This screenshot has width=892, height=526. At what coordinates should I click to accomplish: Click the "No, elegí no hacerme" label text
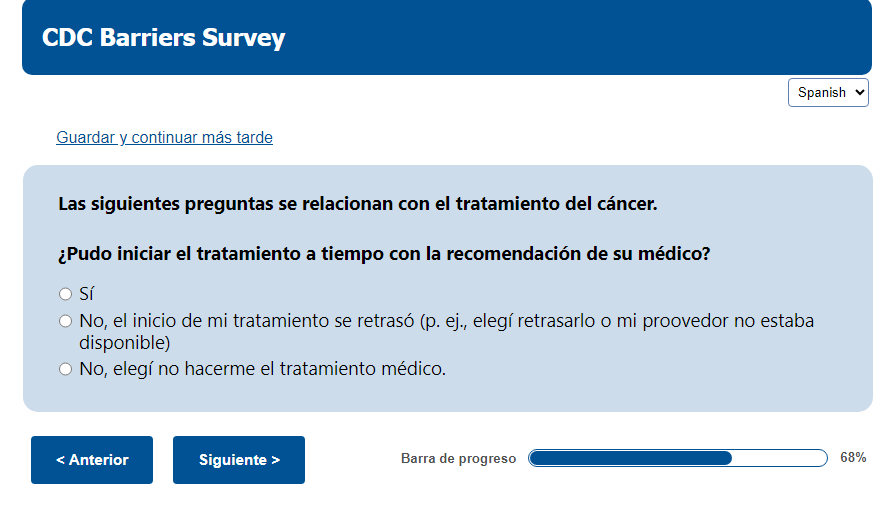click(x=262, y=369)
